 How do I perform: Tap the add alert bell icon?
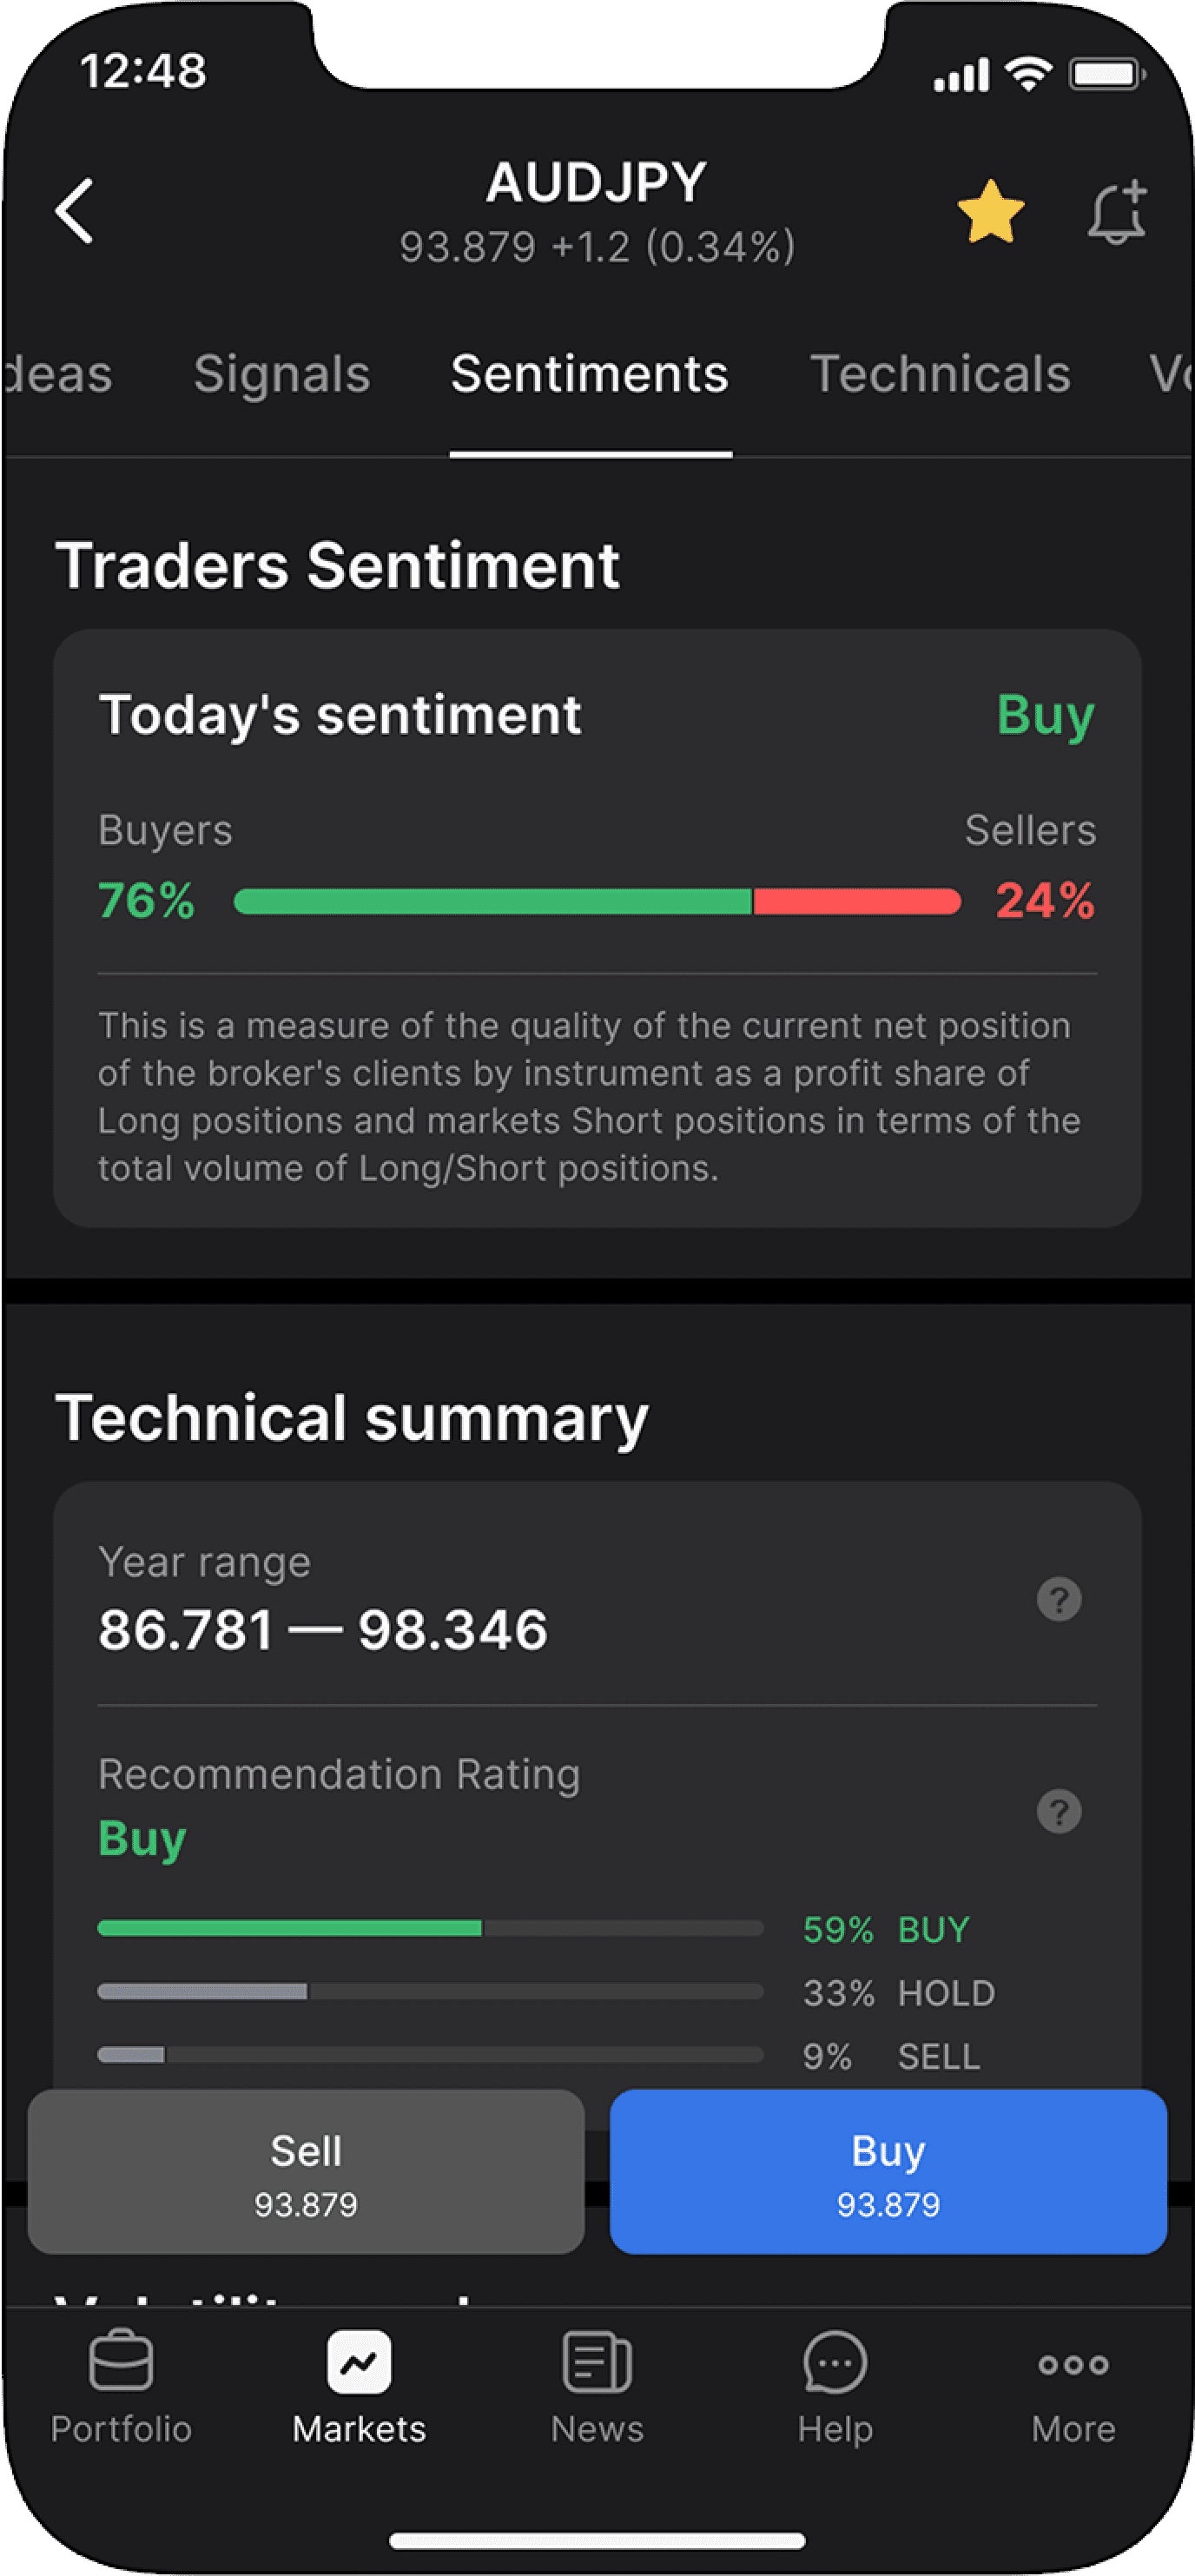point(1117,212)
